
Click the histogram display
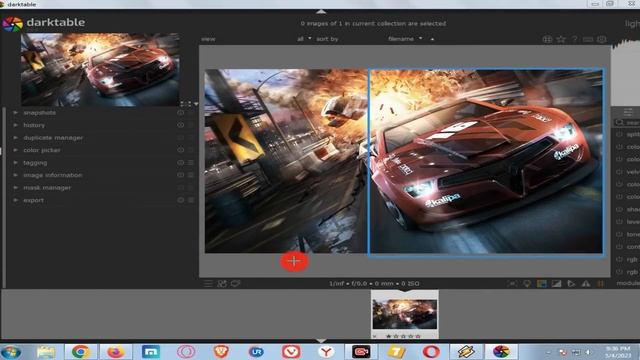coord(625,73)
